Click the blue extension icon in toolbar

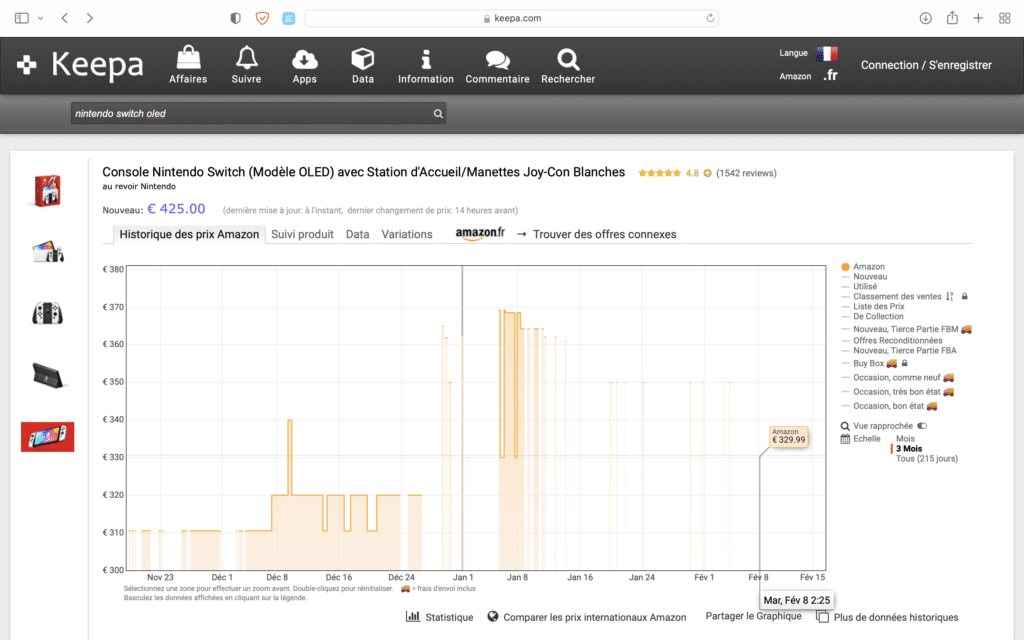coord(289,18)
